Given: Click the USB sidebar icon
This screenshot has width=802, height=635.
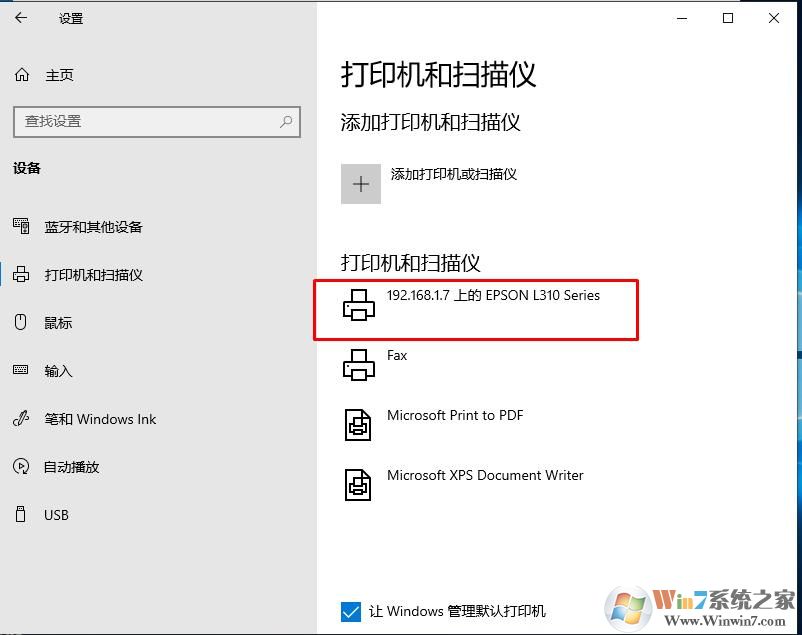Looking at the screenshot, I should click(x=20, y=514).
